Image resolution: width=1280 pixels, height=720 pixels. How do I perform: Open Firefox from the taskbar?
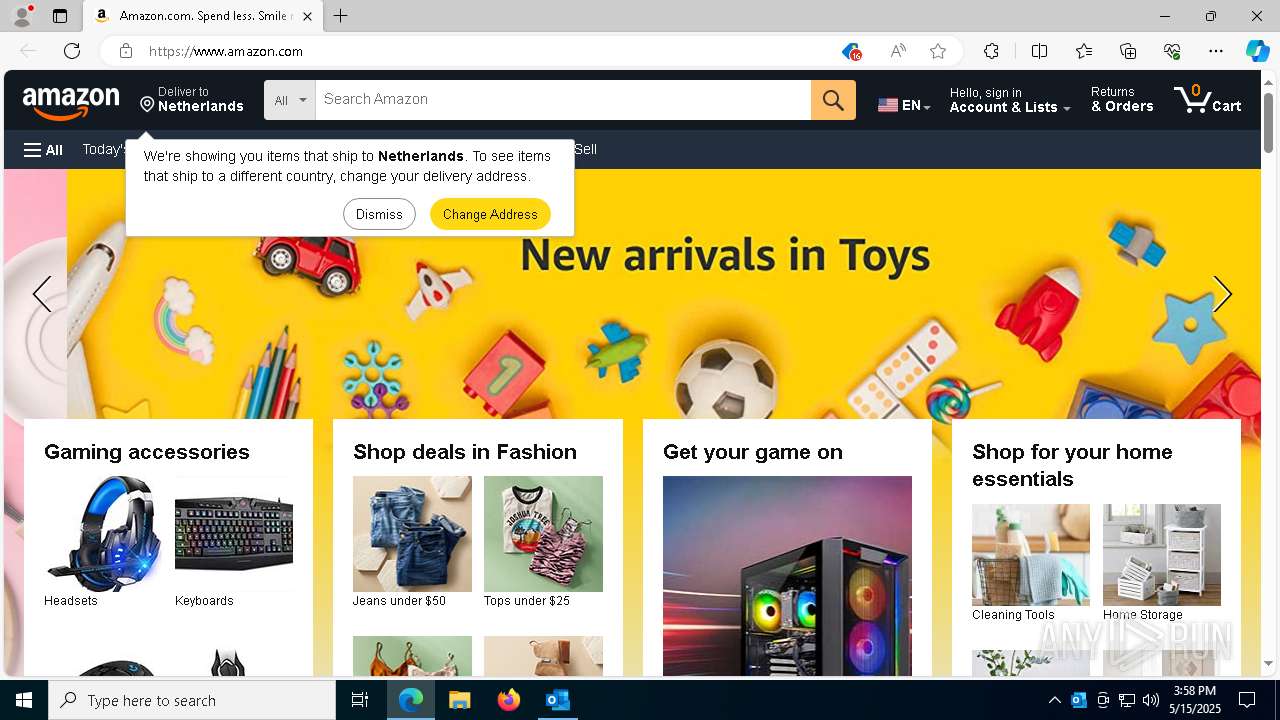pos(509,700)
